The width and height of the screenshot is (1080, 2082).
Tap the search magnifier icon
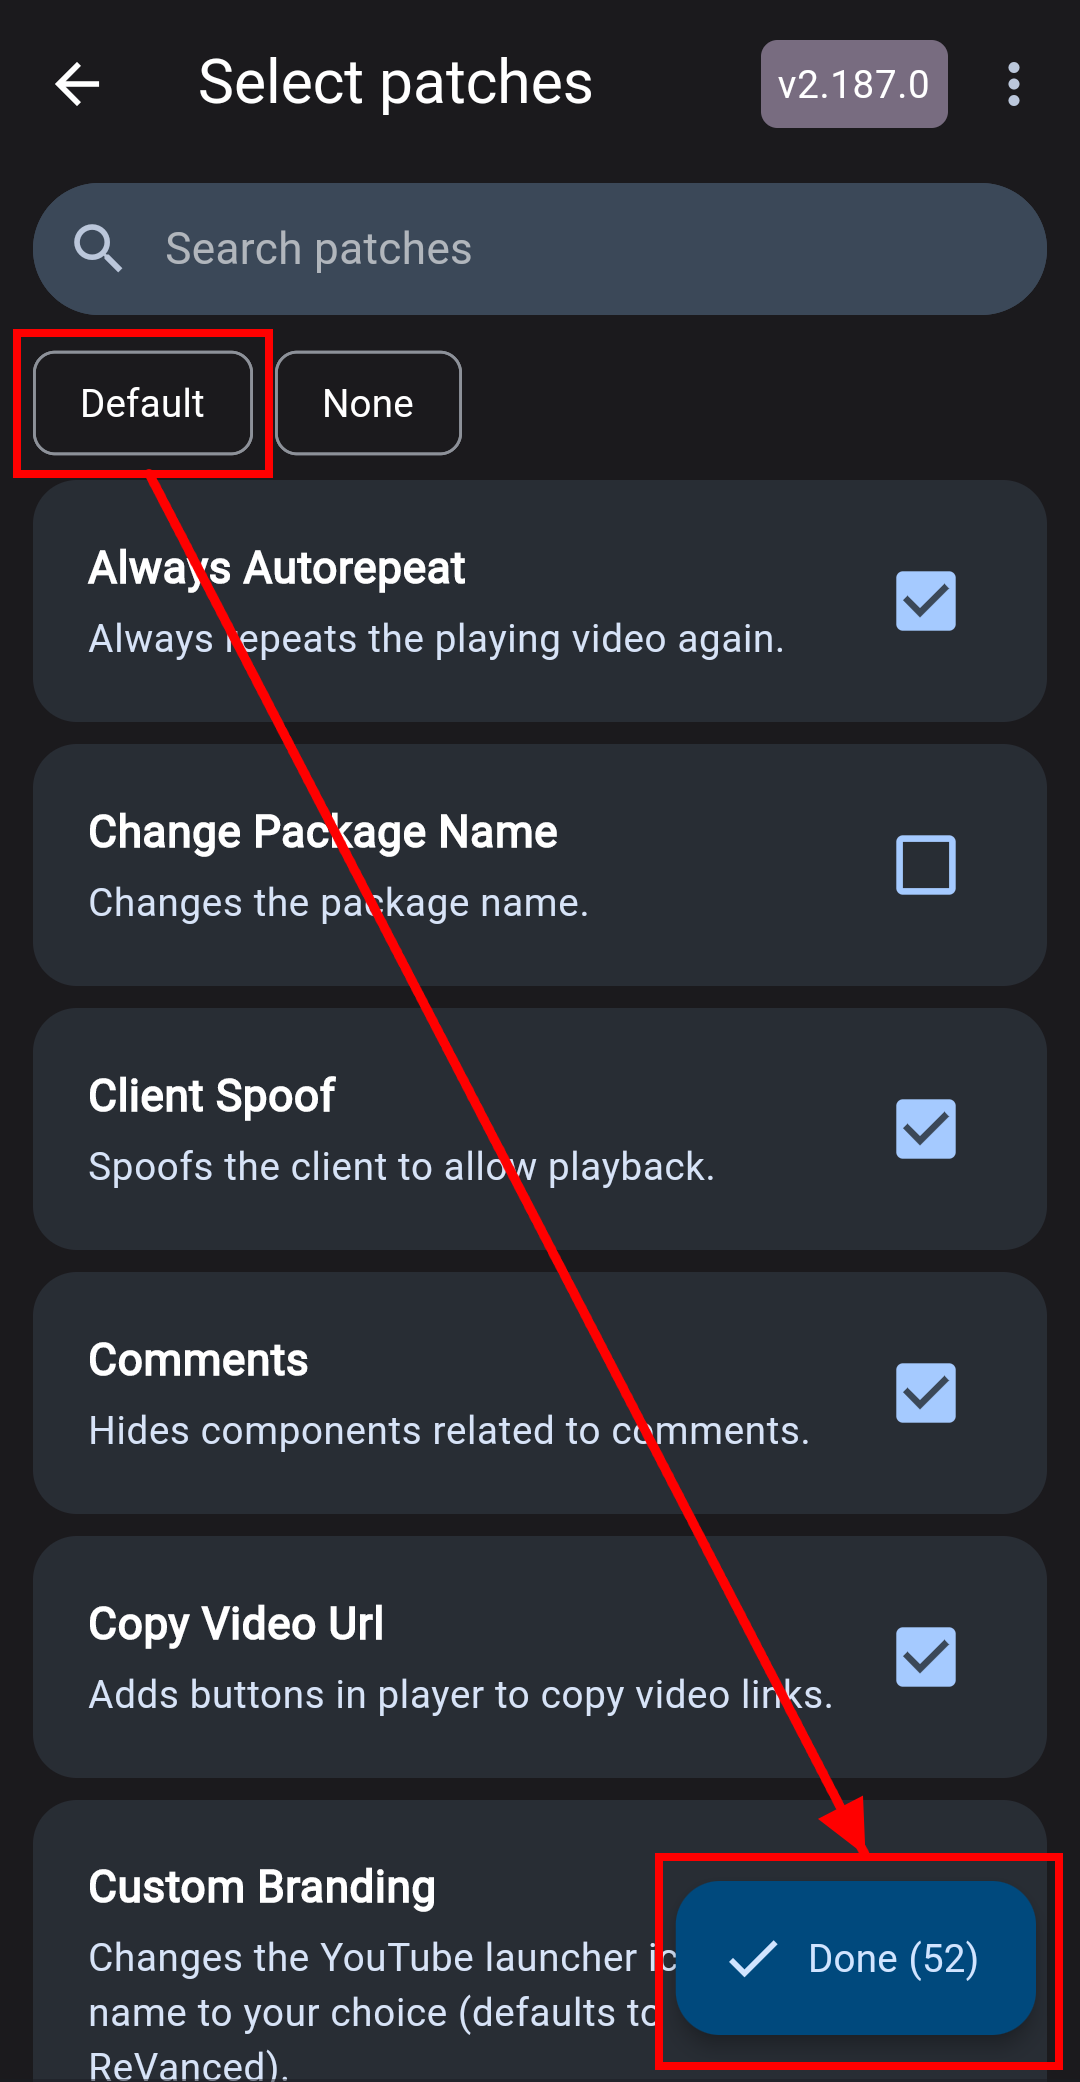click(x=98, y=248)
